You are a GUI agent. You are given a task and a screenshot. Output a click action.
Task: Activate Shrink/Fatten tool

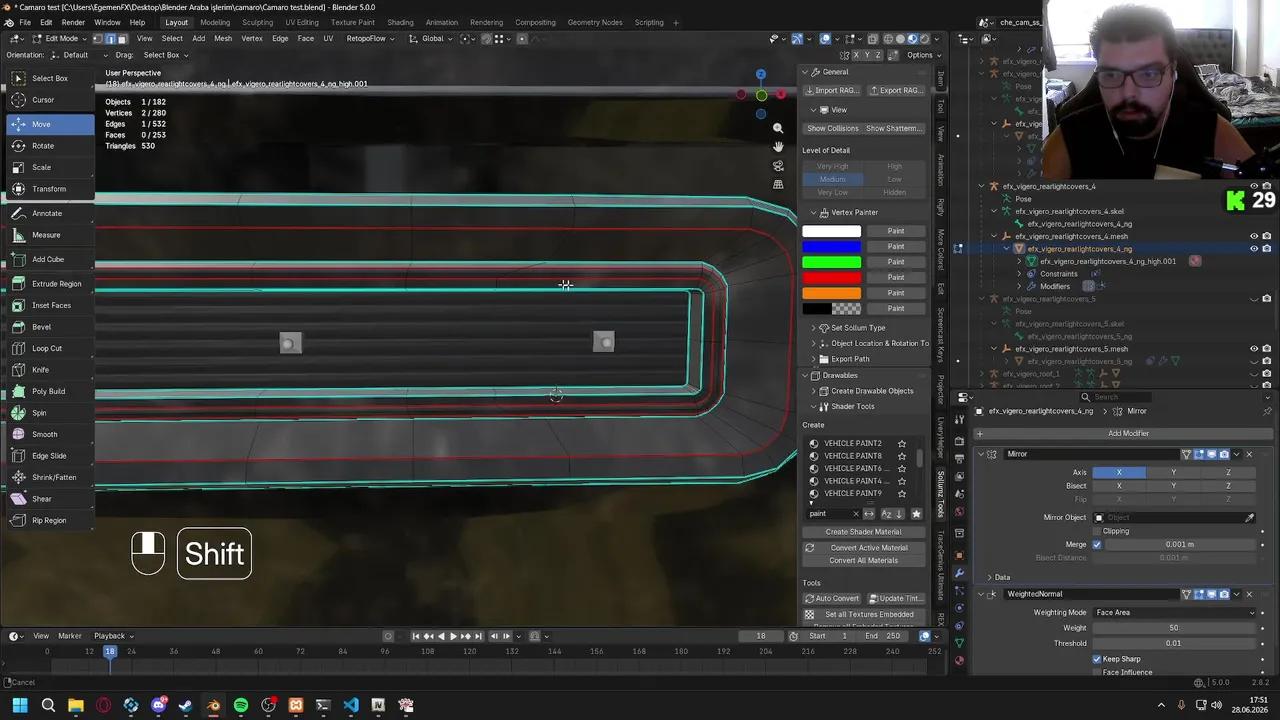coord(50,477)
